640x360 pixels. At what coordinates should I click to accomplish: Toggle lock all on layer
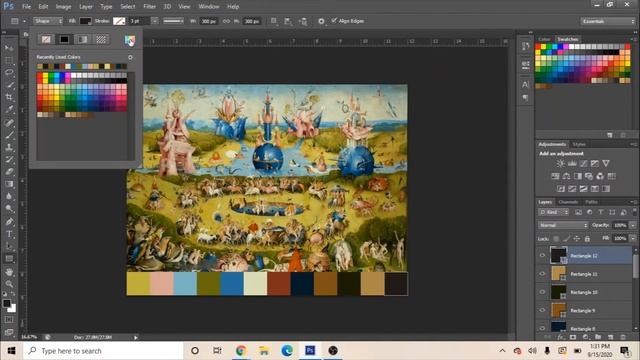587,238
